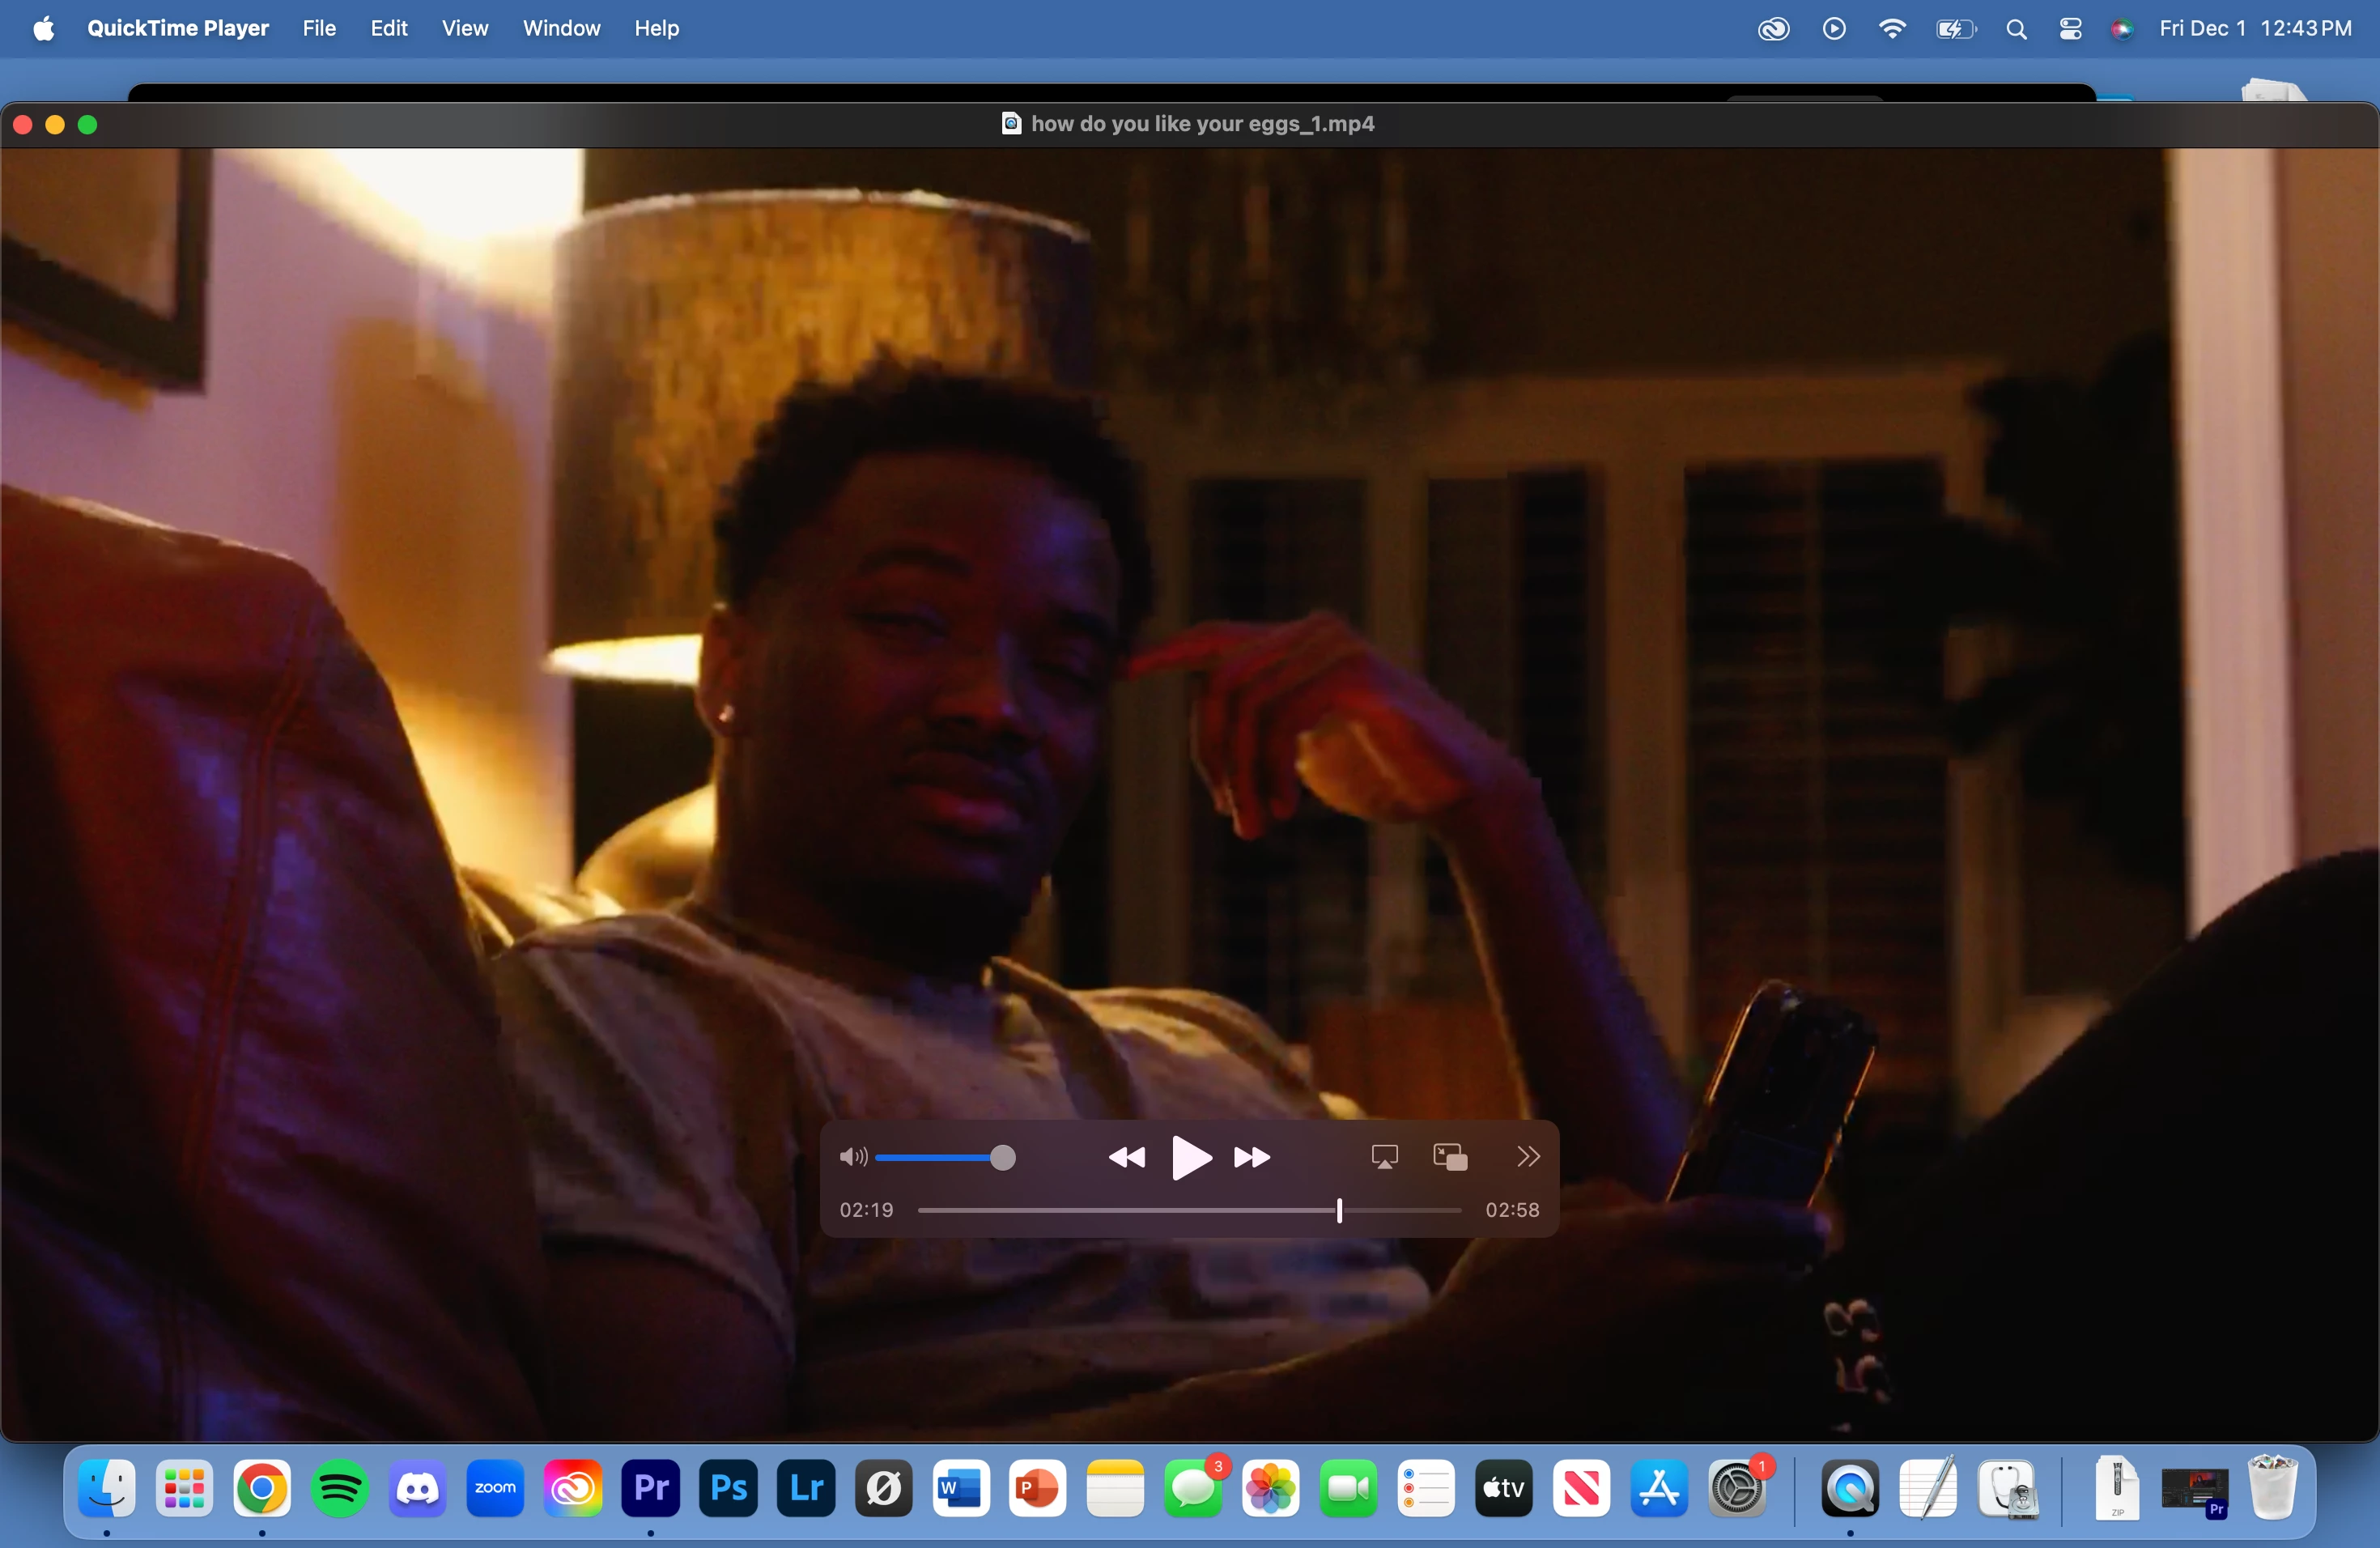Click the volume slider knob
This screenshot has height=1548, width=2380.
click(1002, 1158)
